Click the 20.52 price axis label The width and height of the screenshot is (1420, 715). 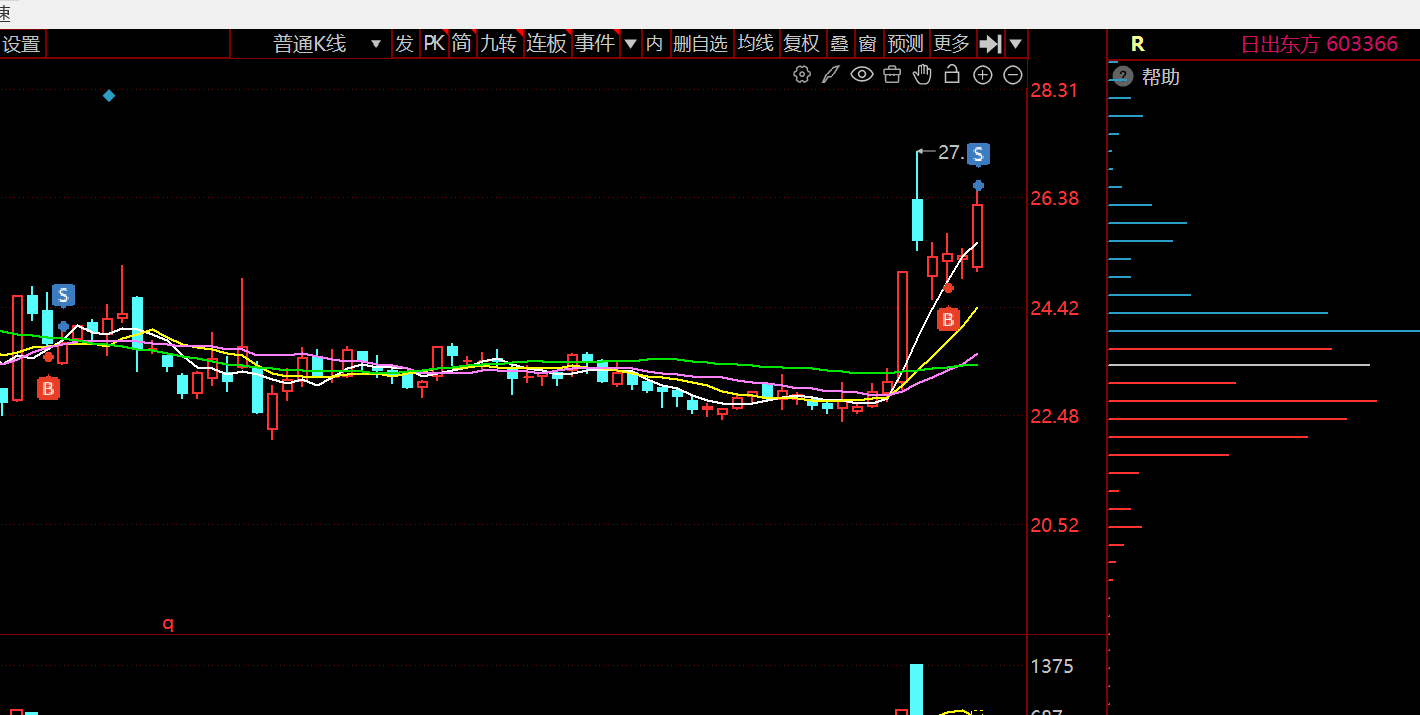[x=1054, y=525]
